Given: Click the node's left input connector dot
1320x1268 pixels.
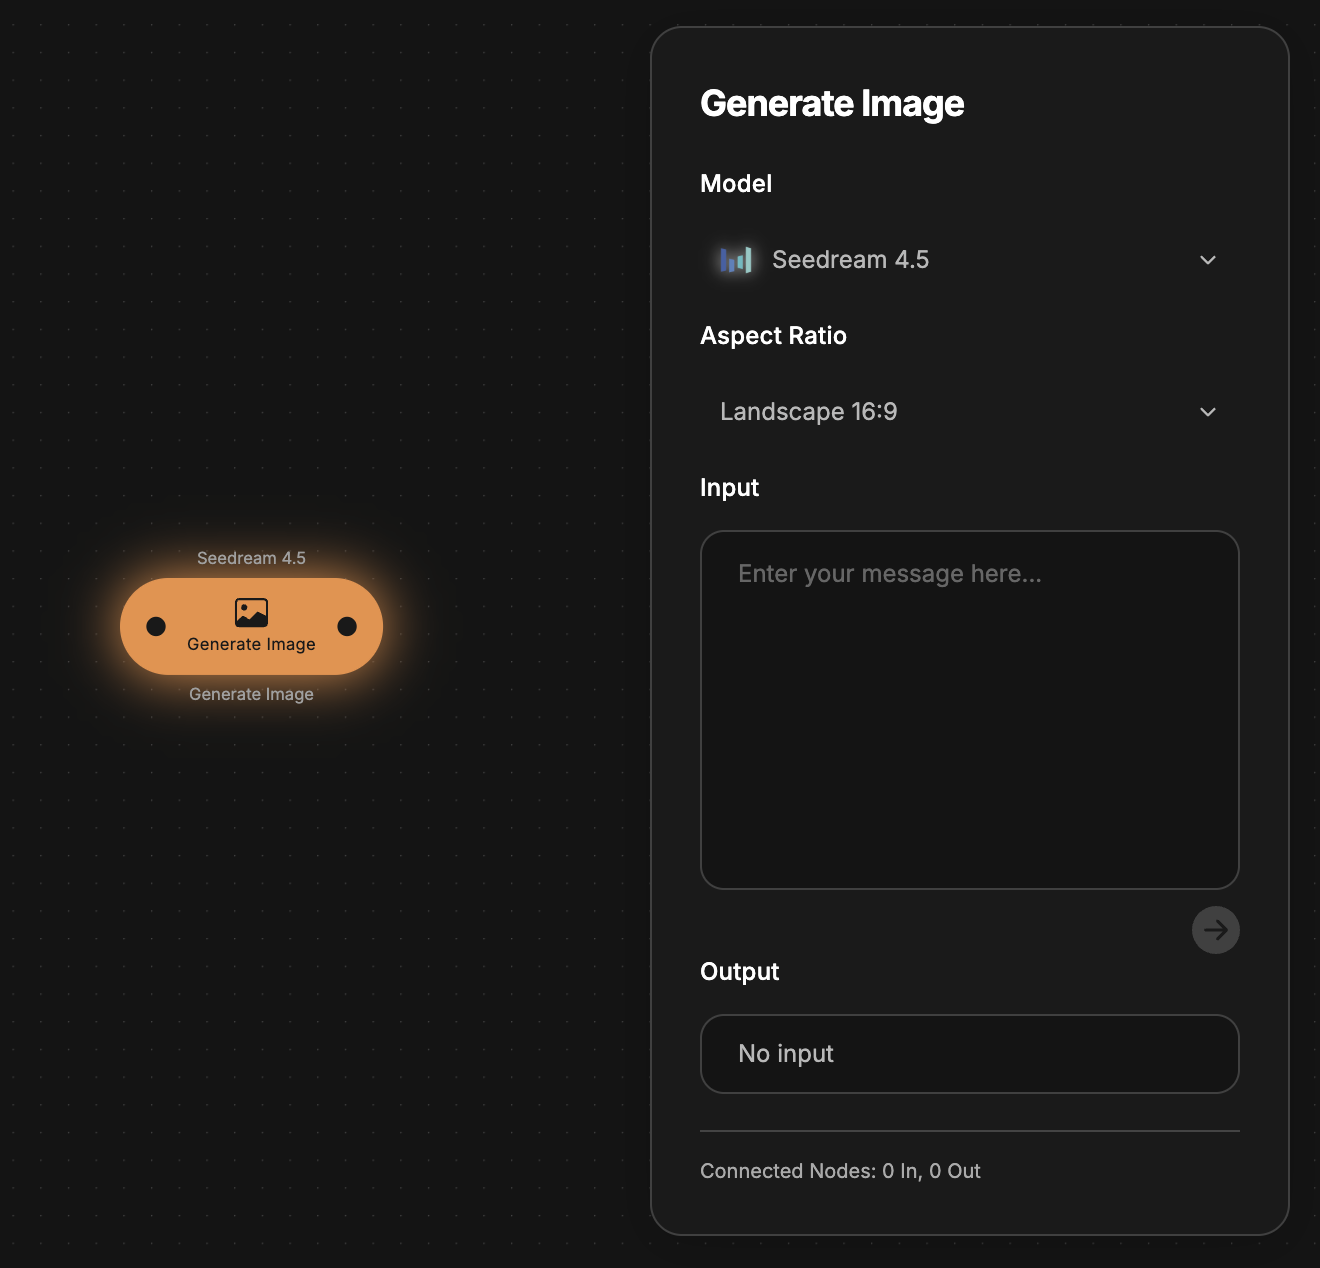Looking at the screenshot, I should click(156, 626).
